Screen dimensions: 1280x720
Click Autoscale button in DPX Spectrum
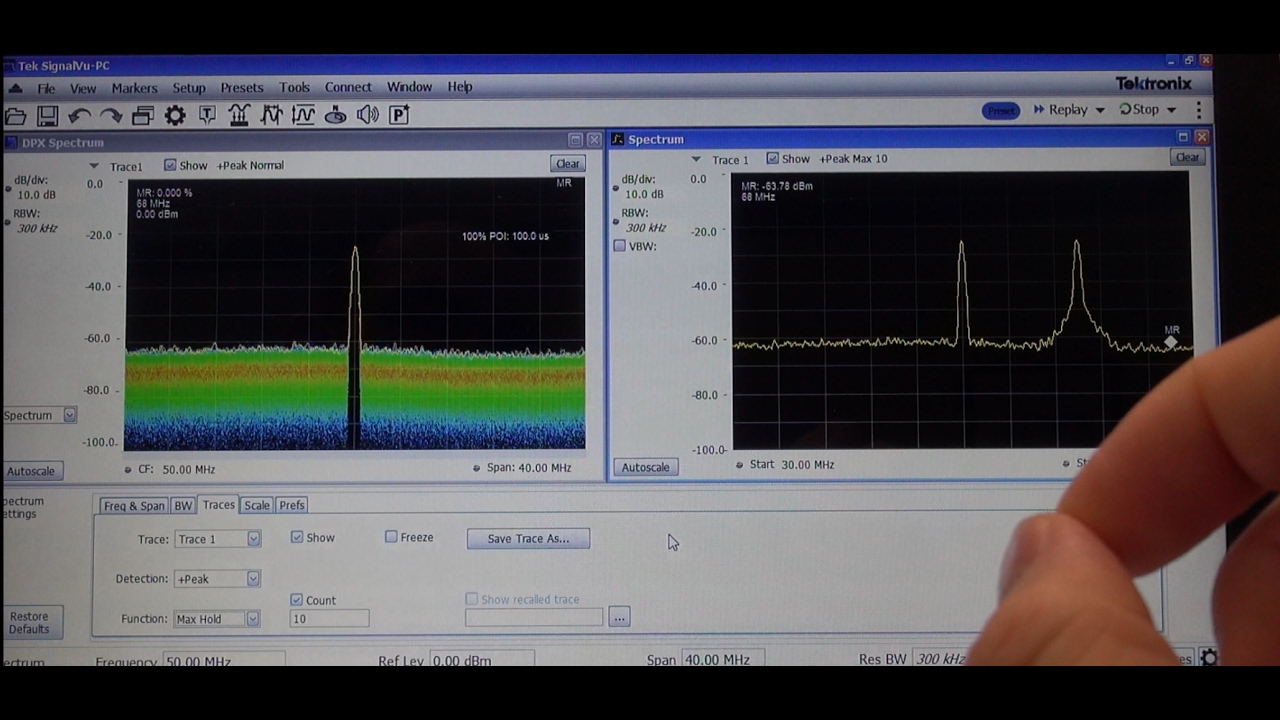31,471
